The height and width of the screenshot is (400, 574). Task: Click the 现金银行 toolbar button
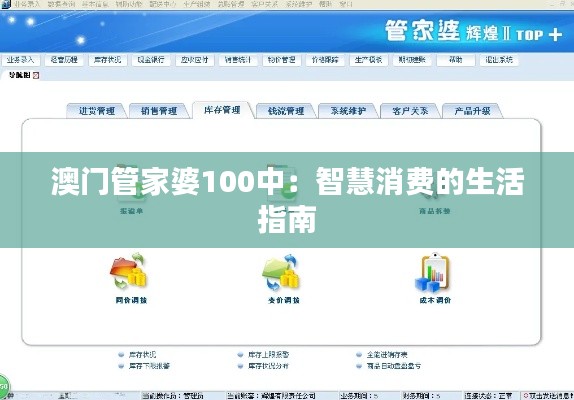click(x=151, y=60)
